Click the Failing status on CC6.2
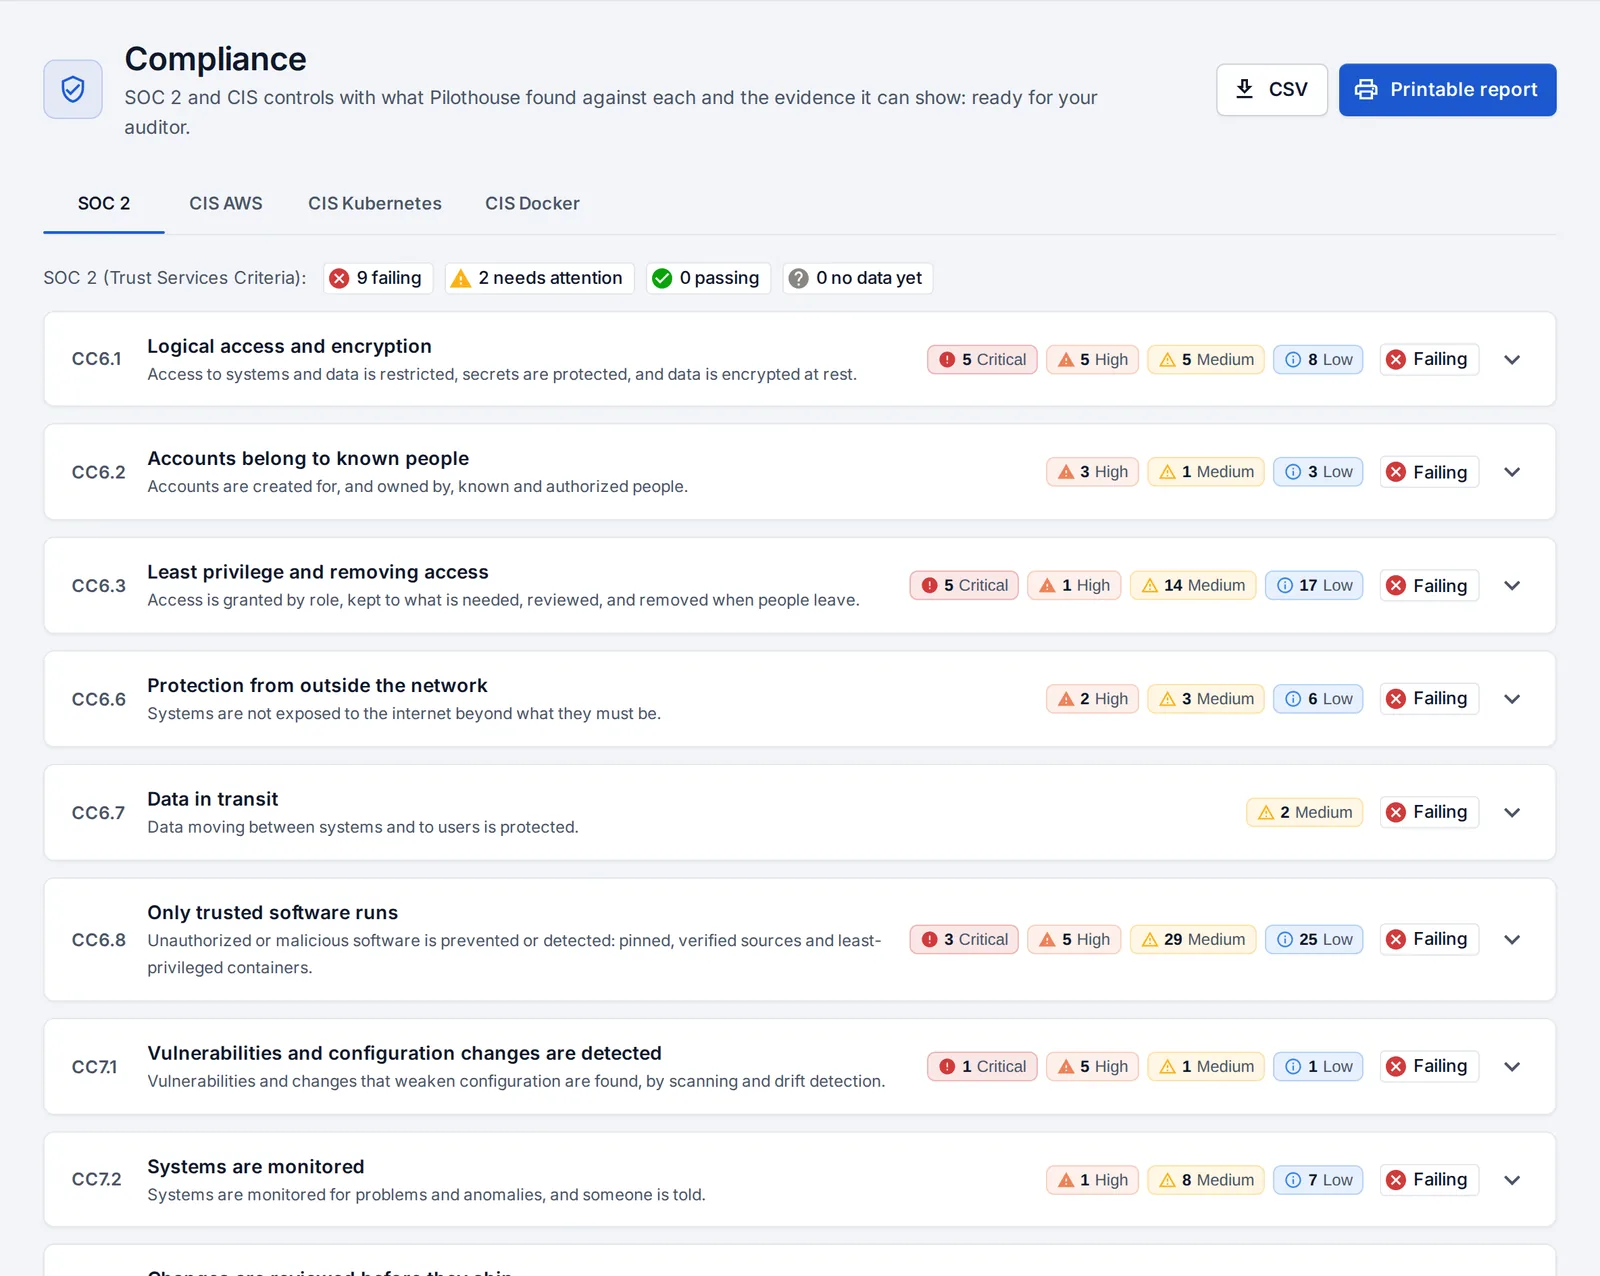The image size is (1600, 1276). click(1429, 472)
